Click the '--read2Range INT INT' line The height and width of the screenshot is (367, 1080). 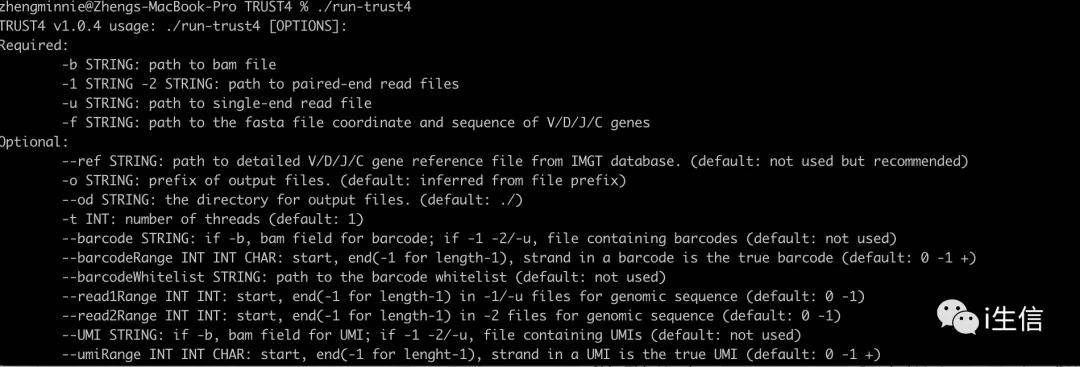pos(452,316)
